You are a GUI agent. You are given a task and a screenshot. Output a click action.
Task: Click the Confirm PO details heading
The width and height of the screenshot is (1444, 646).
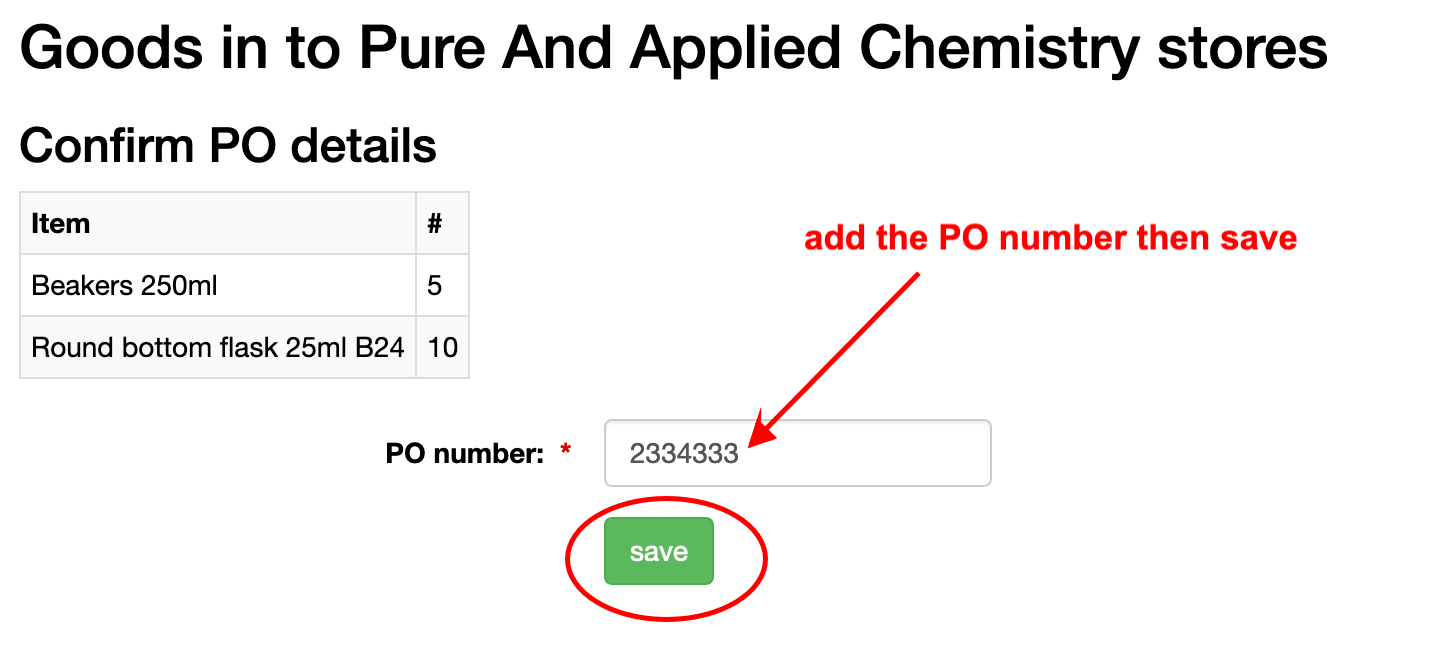228,146
